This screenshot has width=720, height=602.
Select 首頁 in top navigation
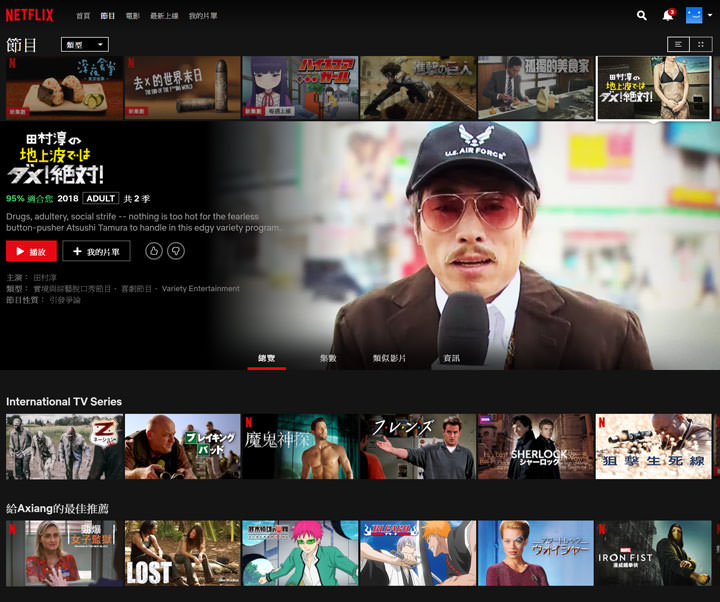point(83,16)
